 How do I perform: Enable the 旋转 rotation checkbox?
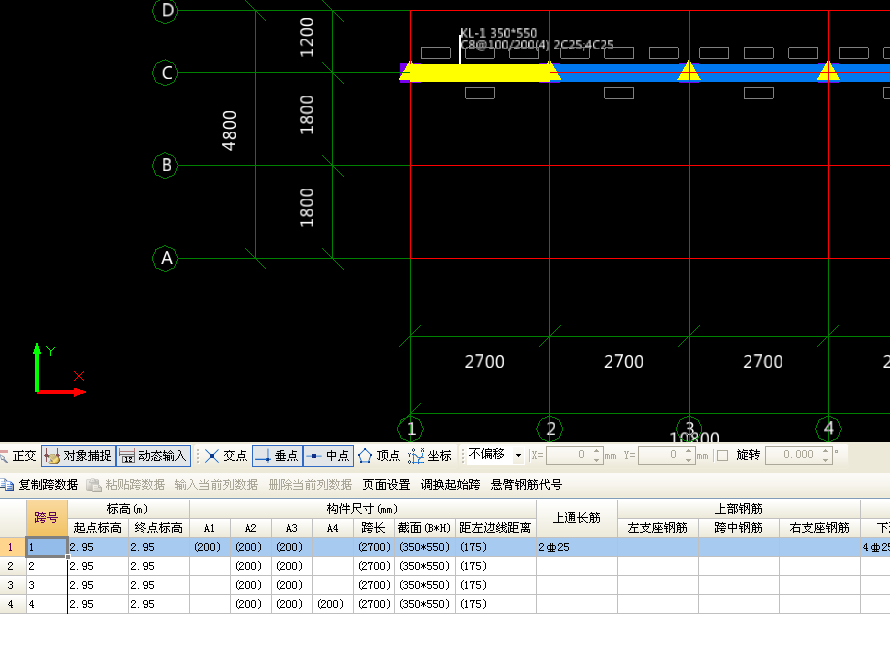pyautogui.click(x=722, y=456)
